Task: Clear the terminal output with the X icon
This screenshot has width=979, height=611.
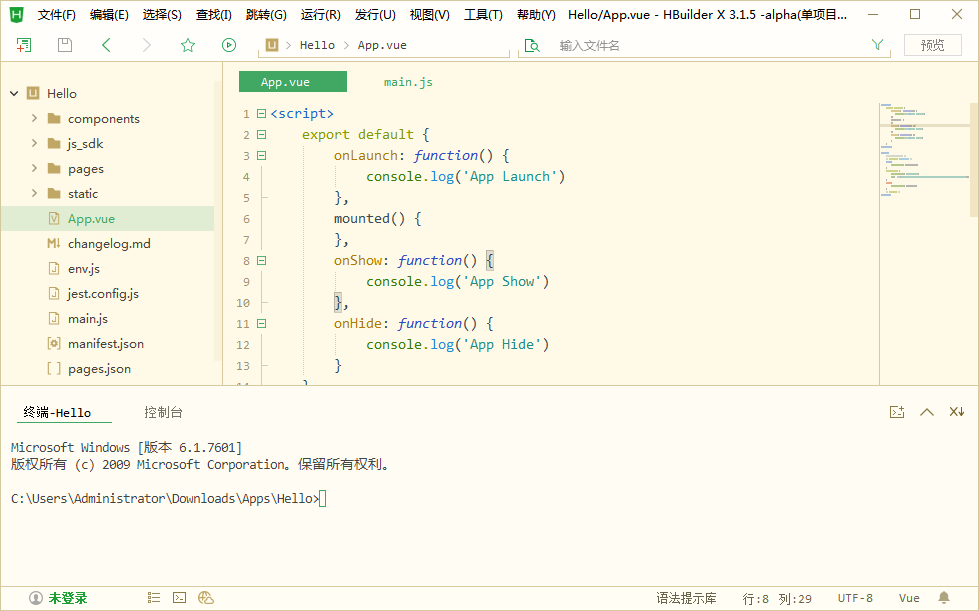Action: pyautogui.click(x=956, y=411)
